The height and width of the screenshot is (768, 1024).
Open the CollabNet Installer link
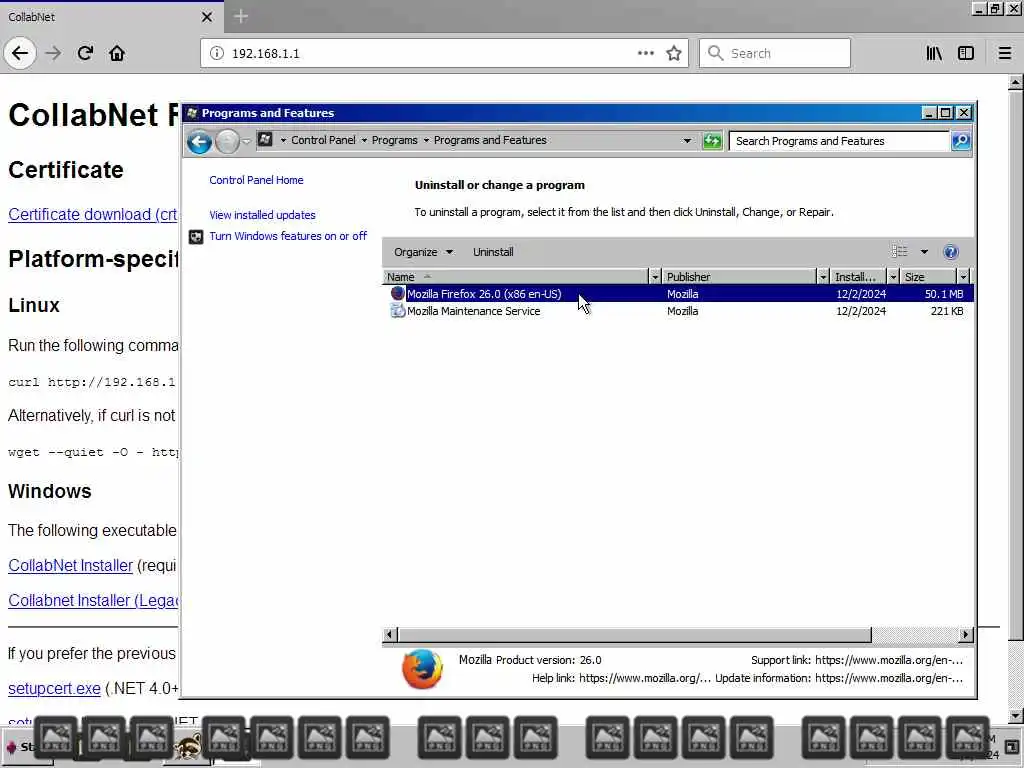[x=71, y=566]
